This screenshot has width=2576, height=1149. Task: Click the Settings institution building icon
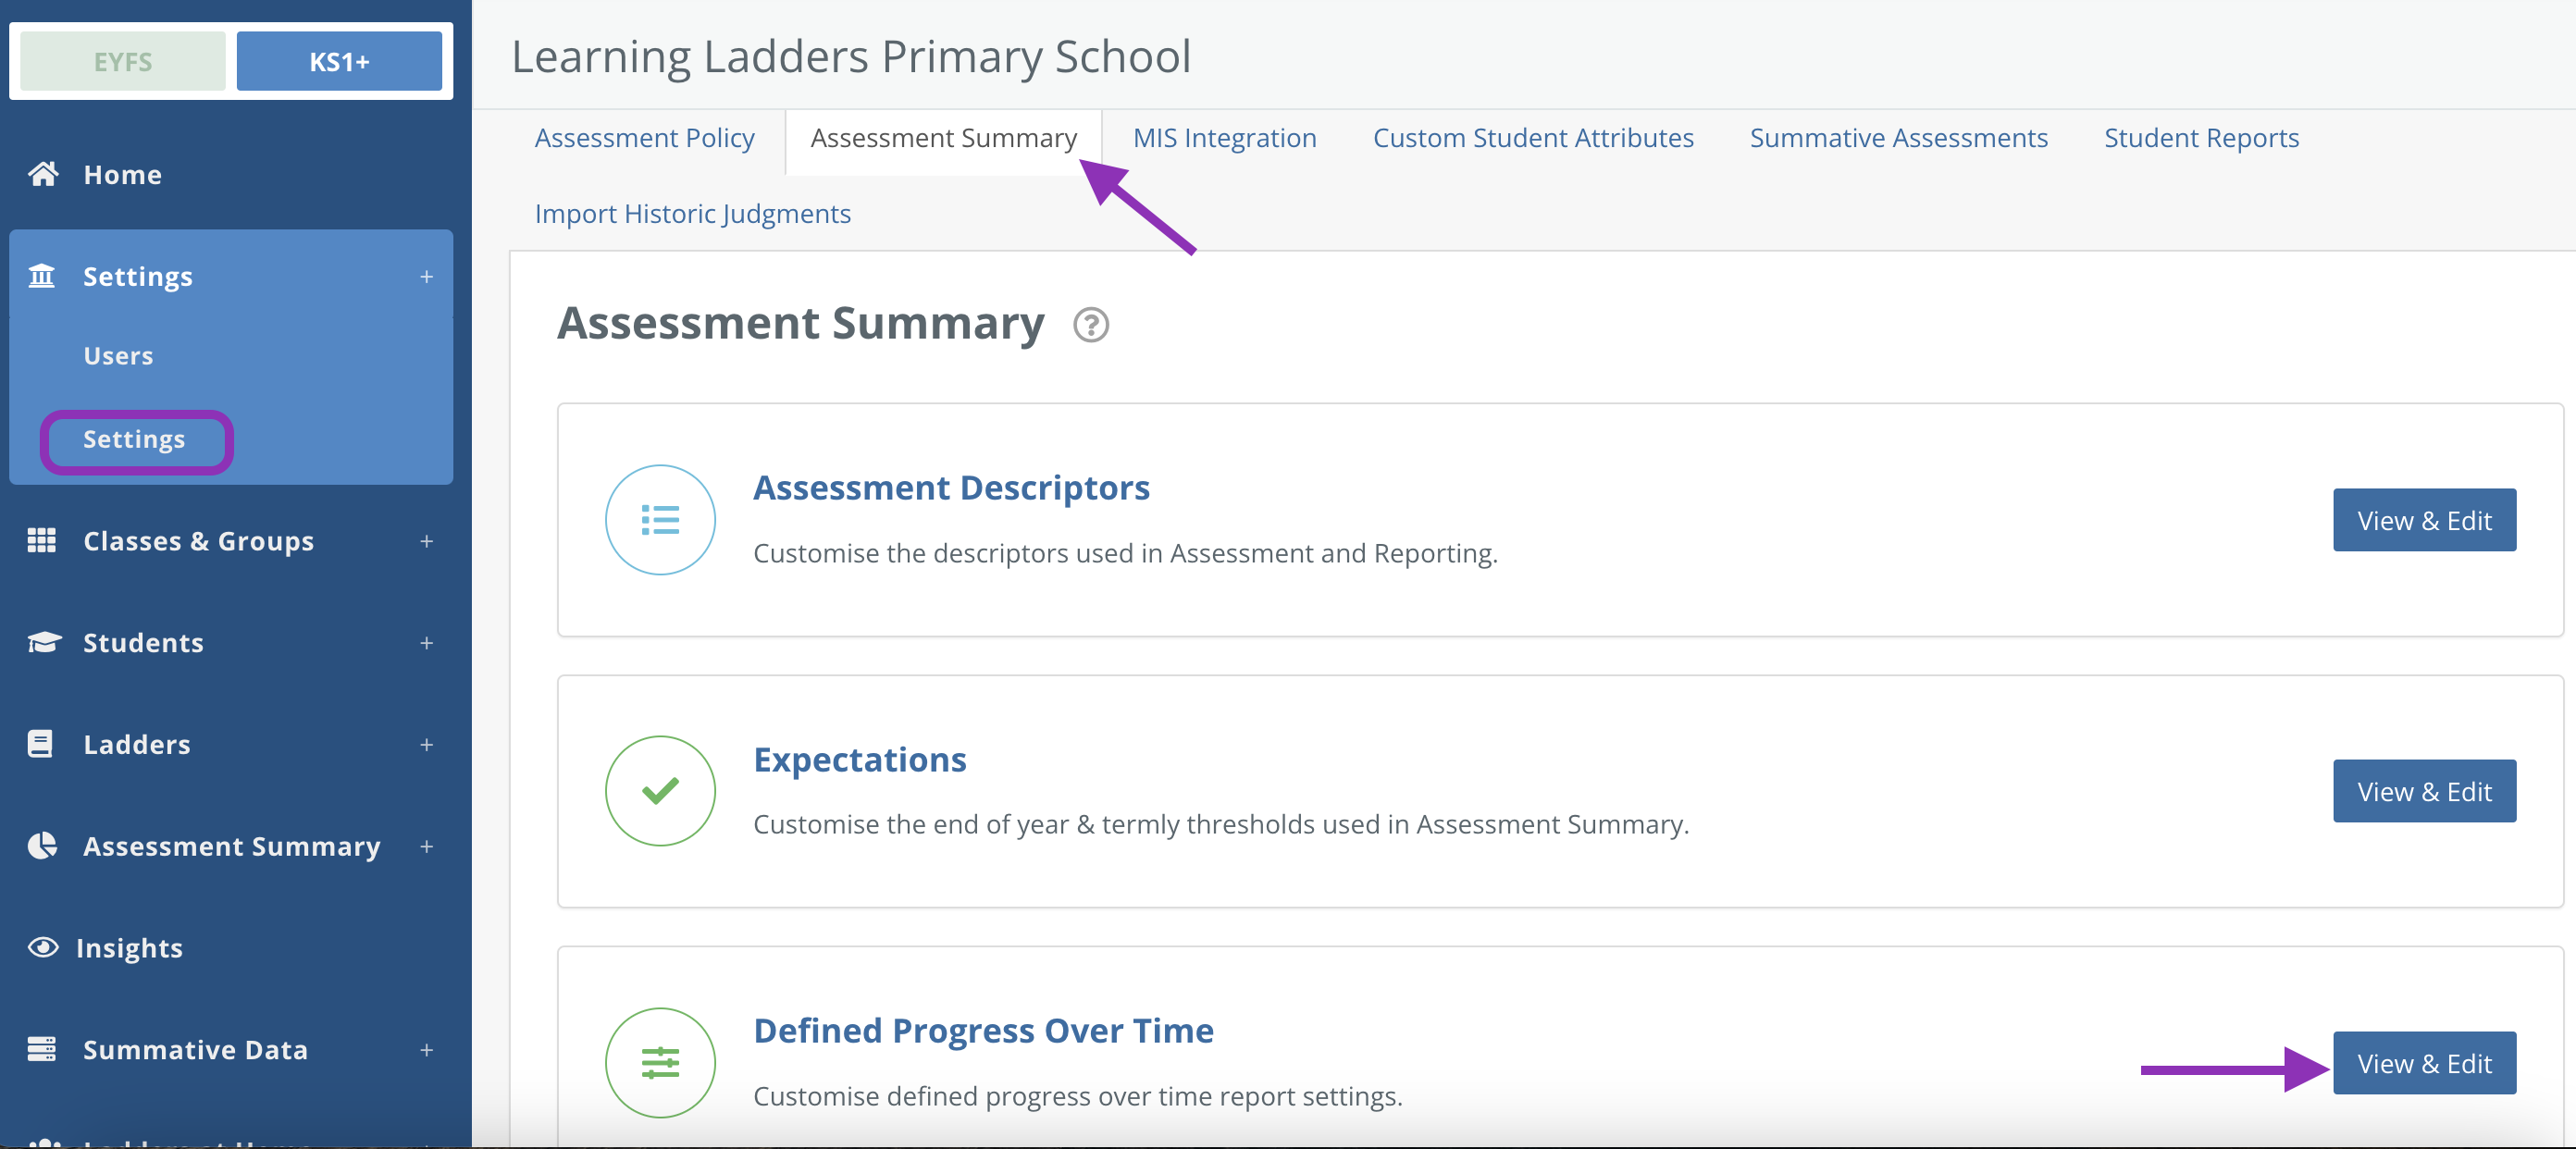point(41,275)
